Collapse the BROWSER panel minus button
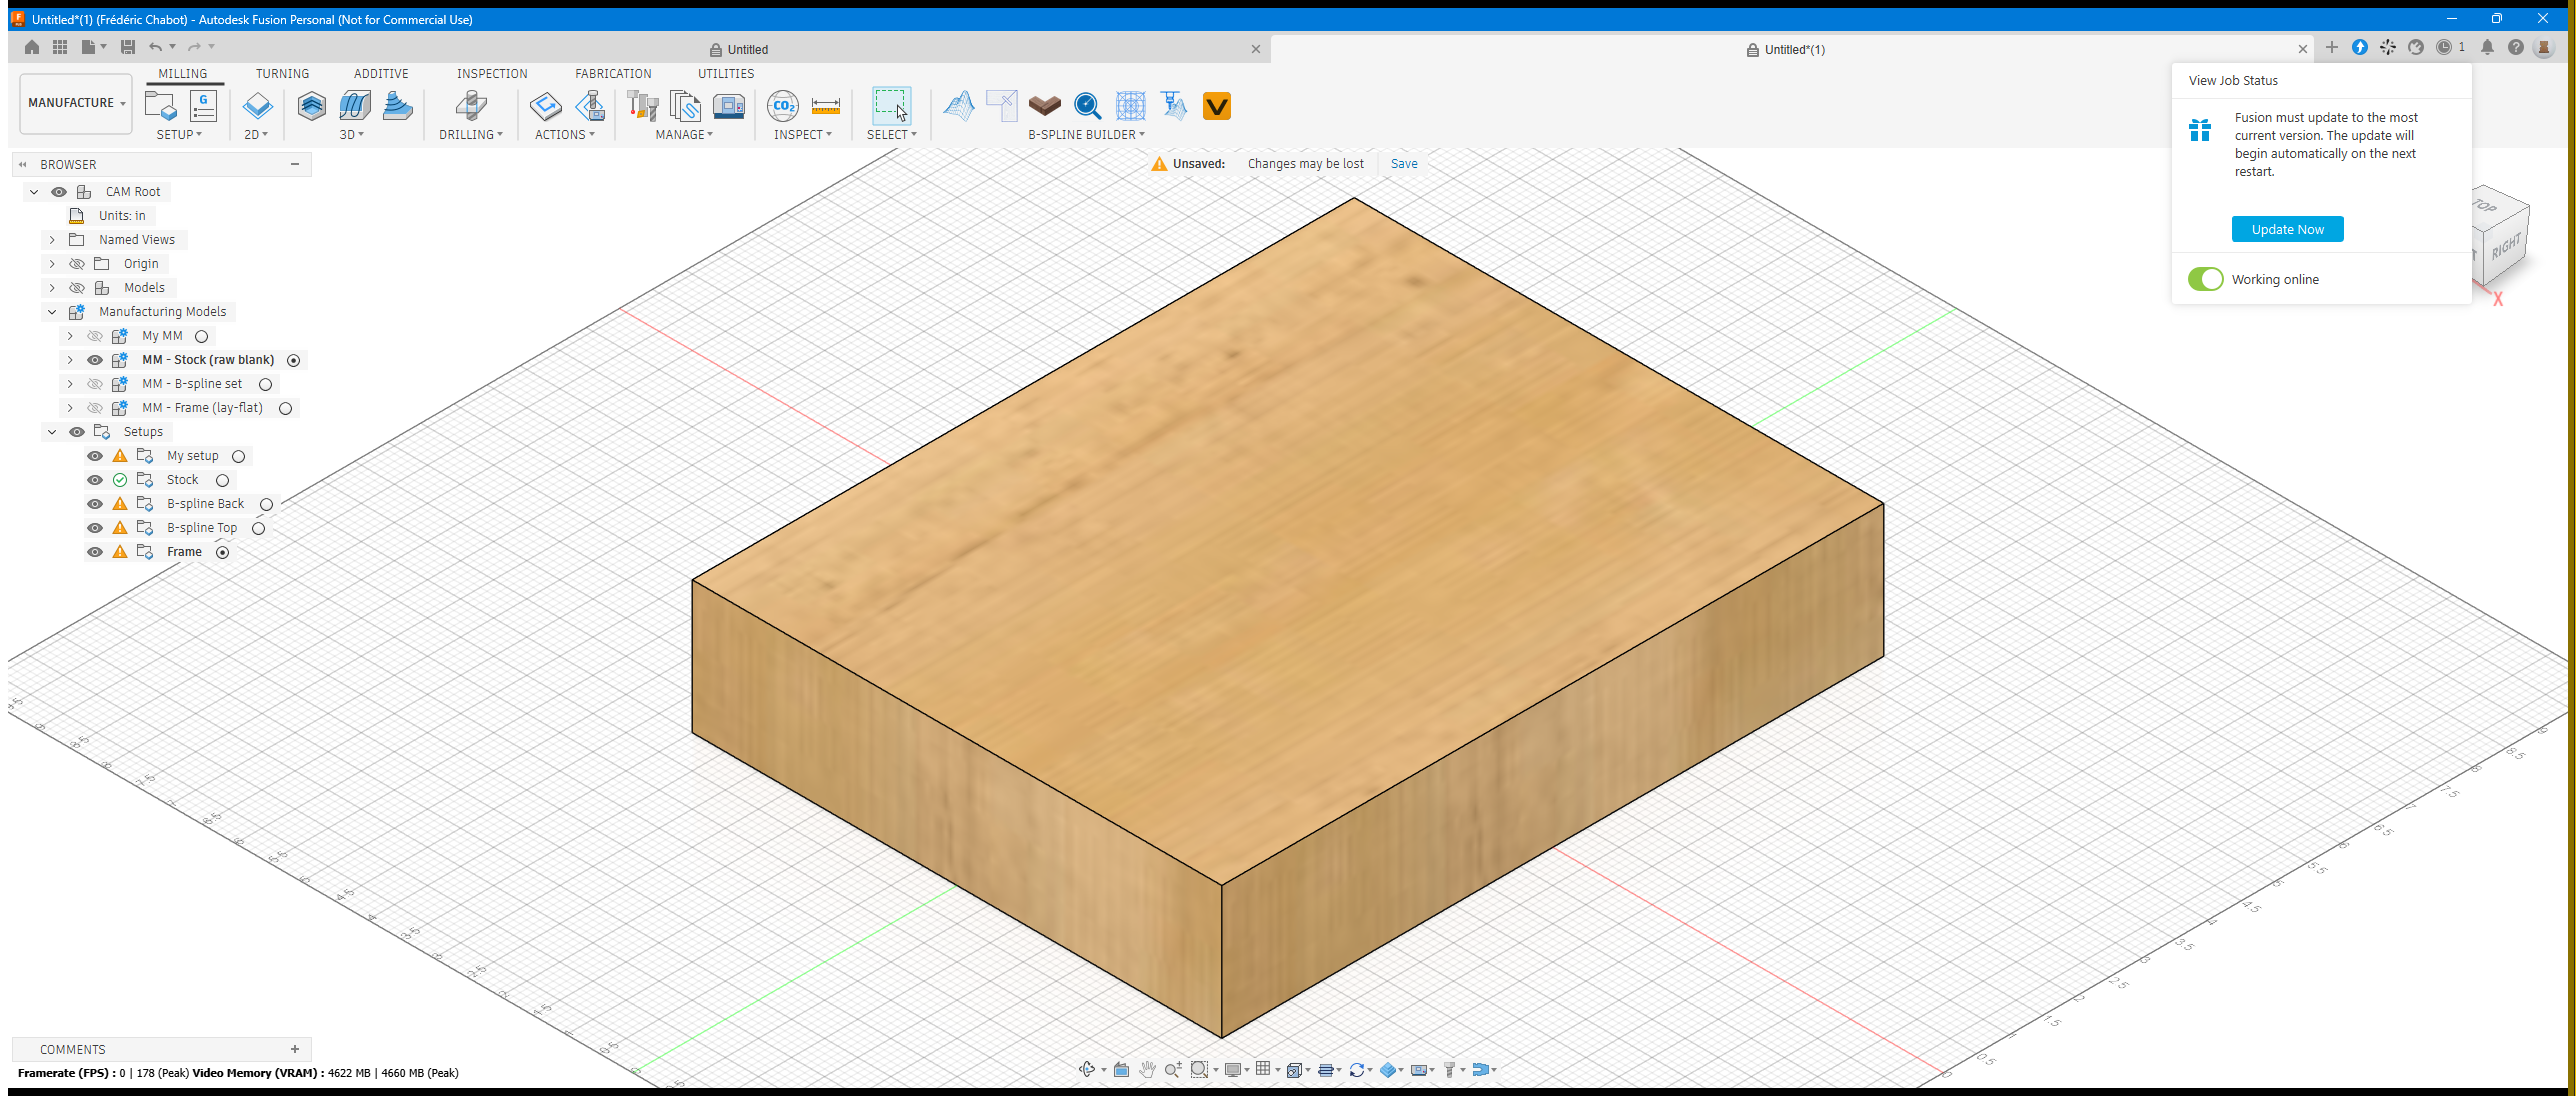 295,164
